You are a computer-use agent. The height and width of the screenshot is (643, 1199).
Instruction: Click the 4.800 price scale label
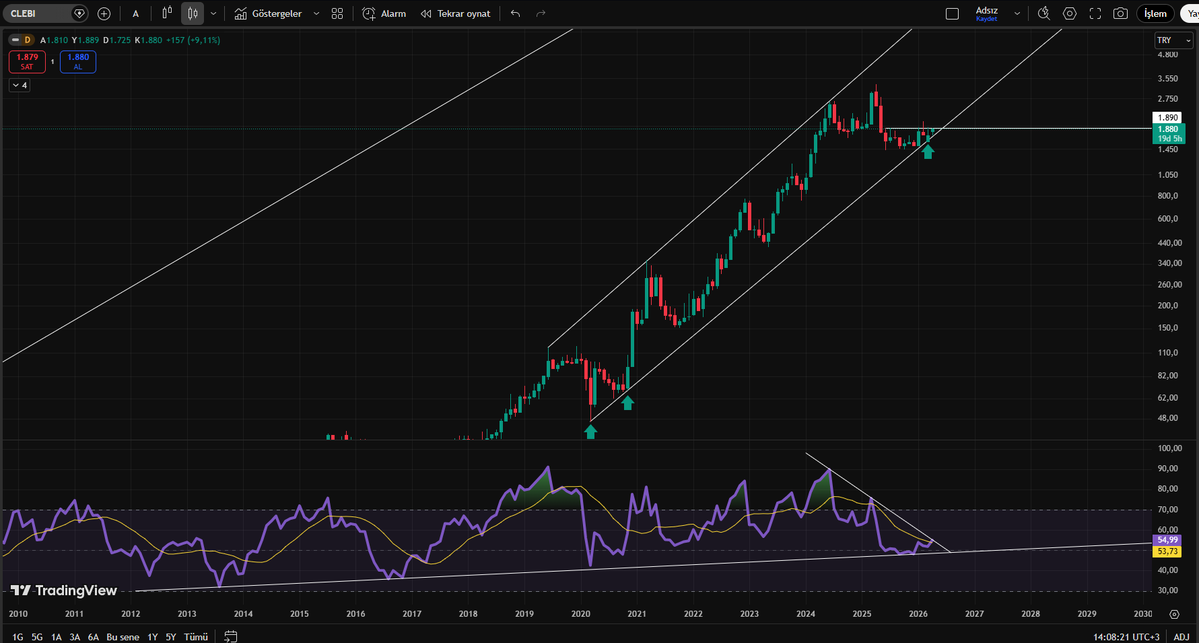1168,55
